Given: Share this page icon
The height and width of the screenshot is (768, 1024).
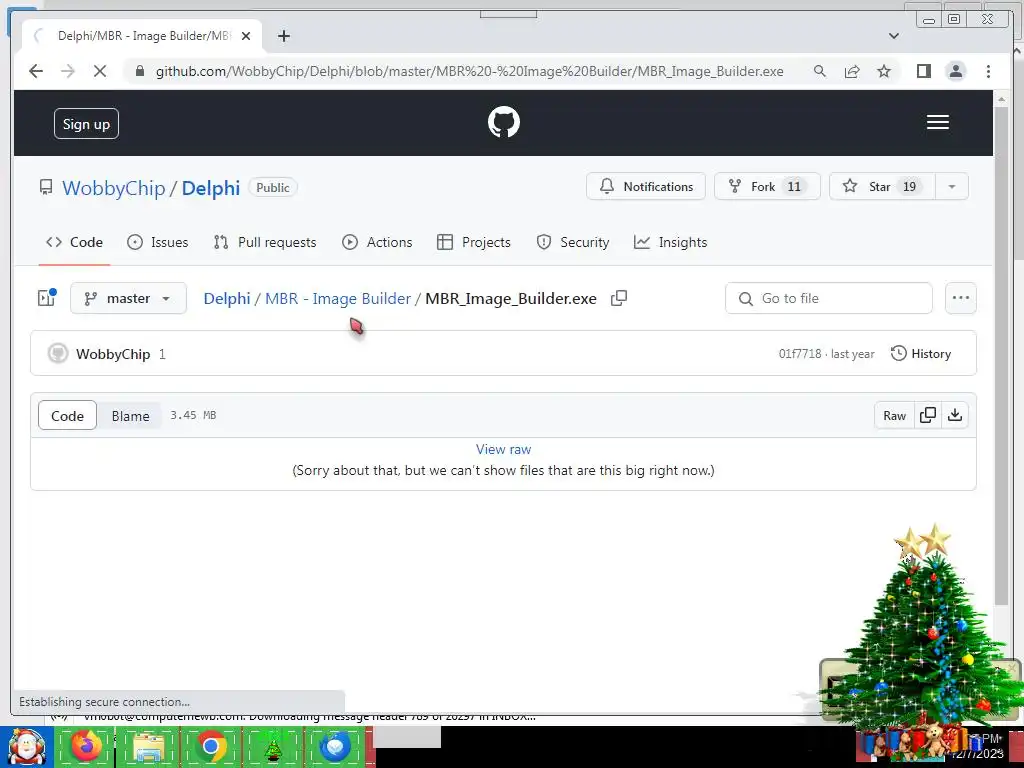Looking at the screenshot, I should pyautogui.click(x=852, y=71).
